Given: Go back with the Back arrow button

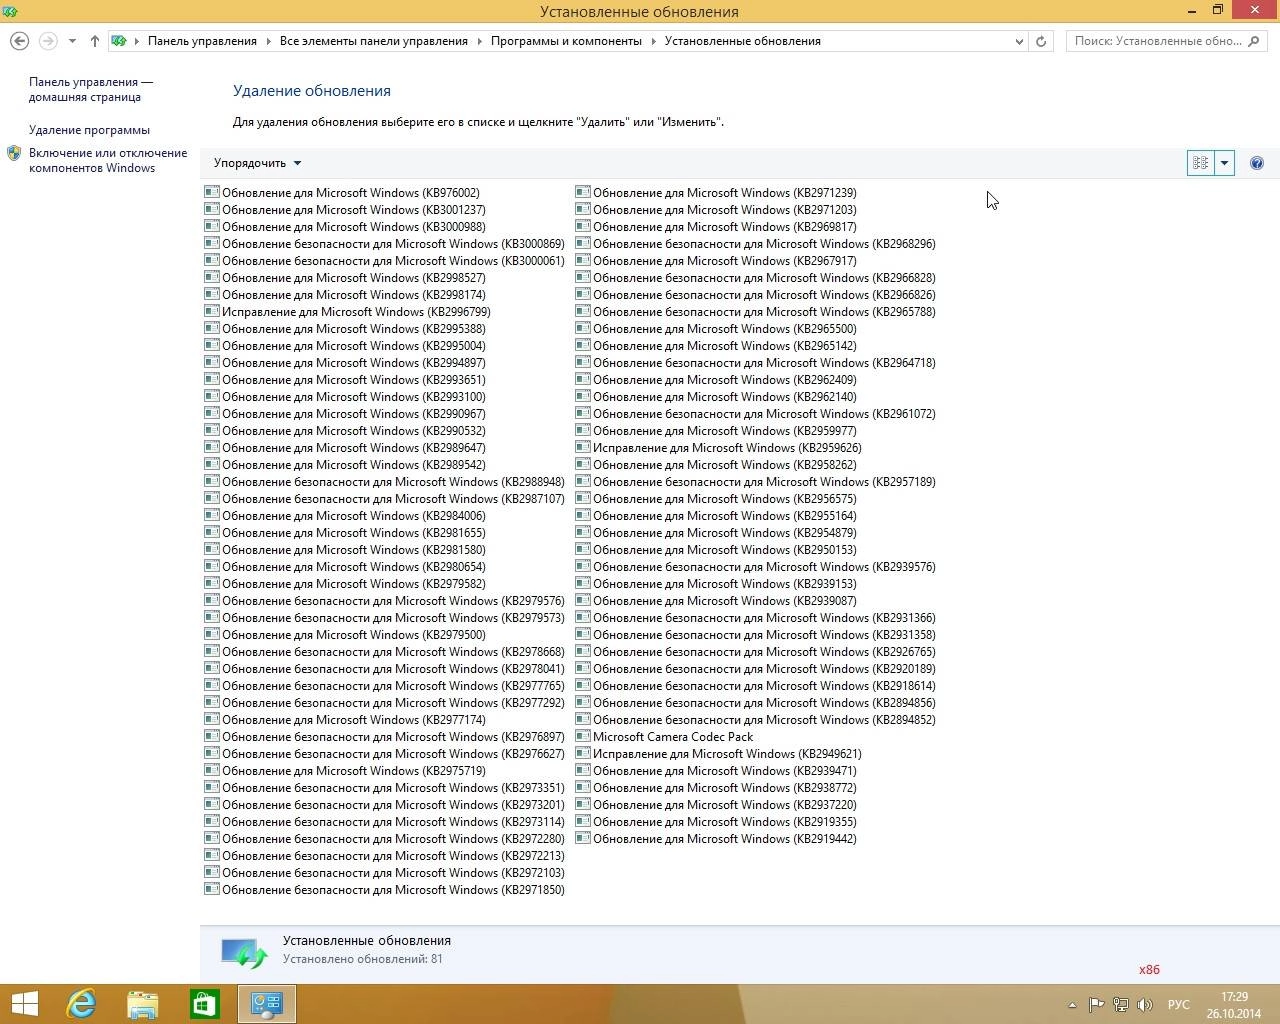Looking at the screenshot, I should click(x=19, y=41).
